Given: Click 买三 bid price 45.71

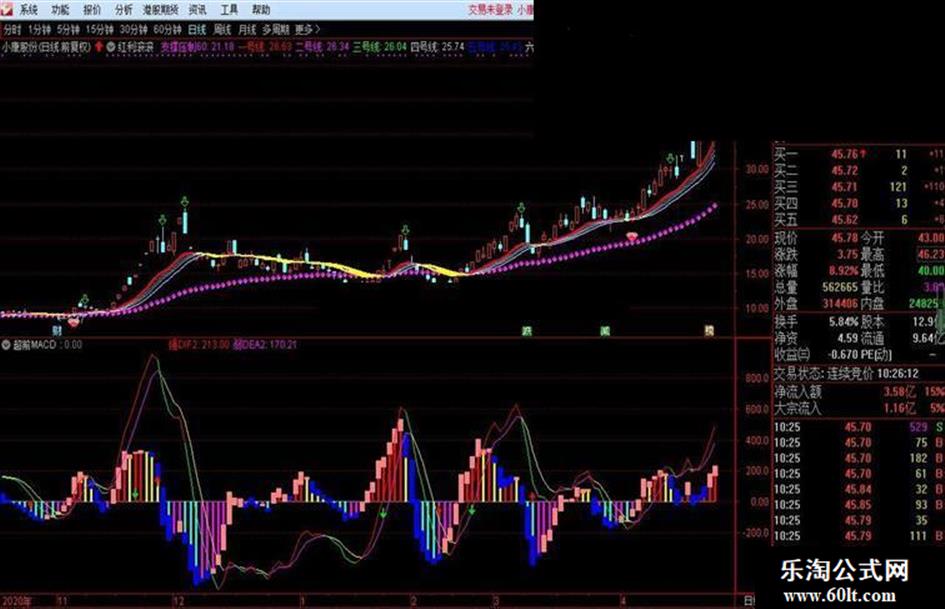Looking at the screenshot, I should pyautogui.click(x=844, y=187).
